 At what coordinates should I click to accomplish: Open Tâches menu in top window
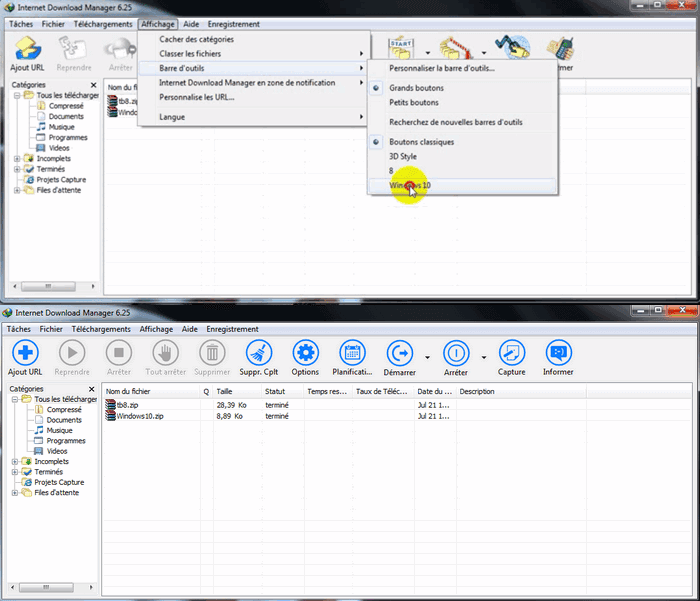tap(21, 24)
